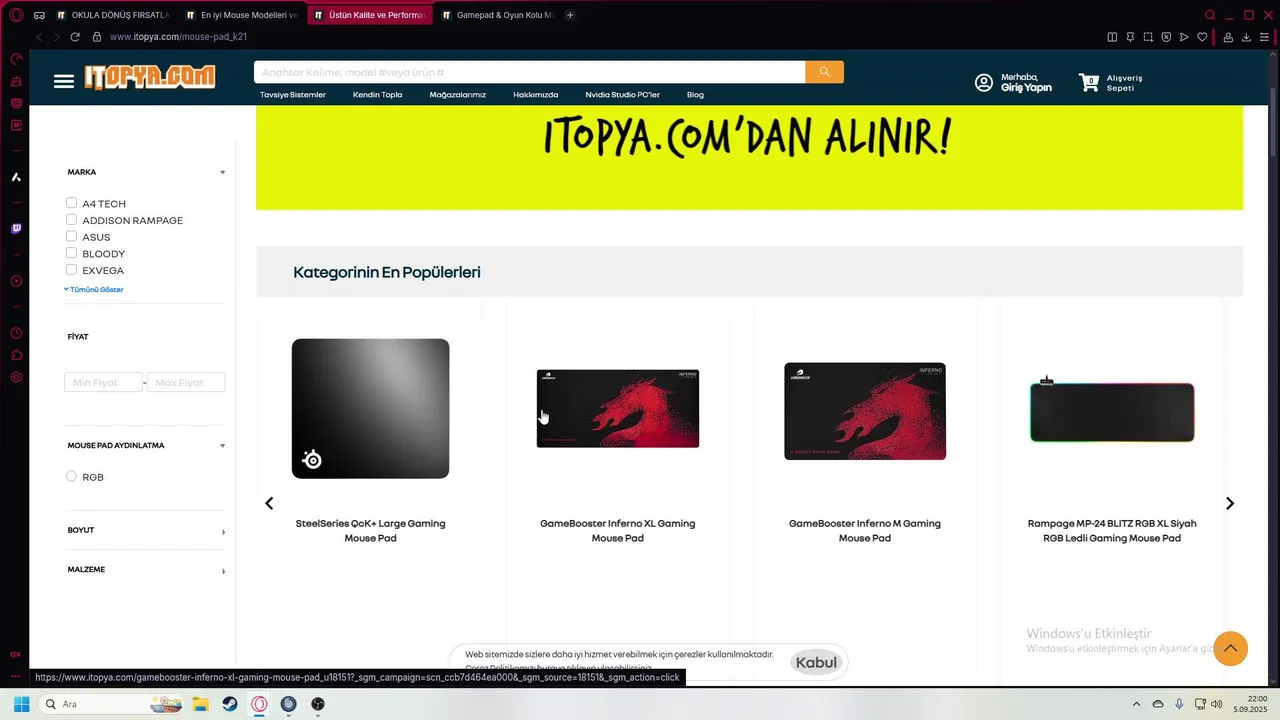Click the Min Fiyat price field
The height and width of the screenshot is (720, 1280).
click(x=103, y=382)
